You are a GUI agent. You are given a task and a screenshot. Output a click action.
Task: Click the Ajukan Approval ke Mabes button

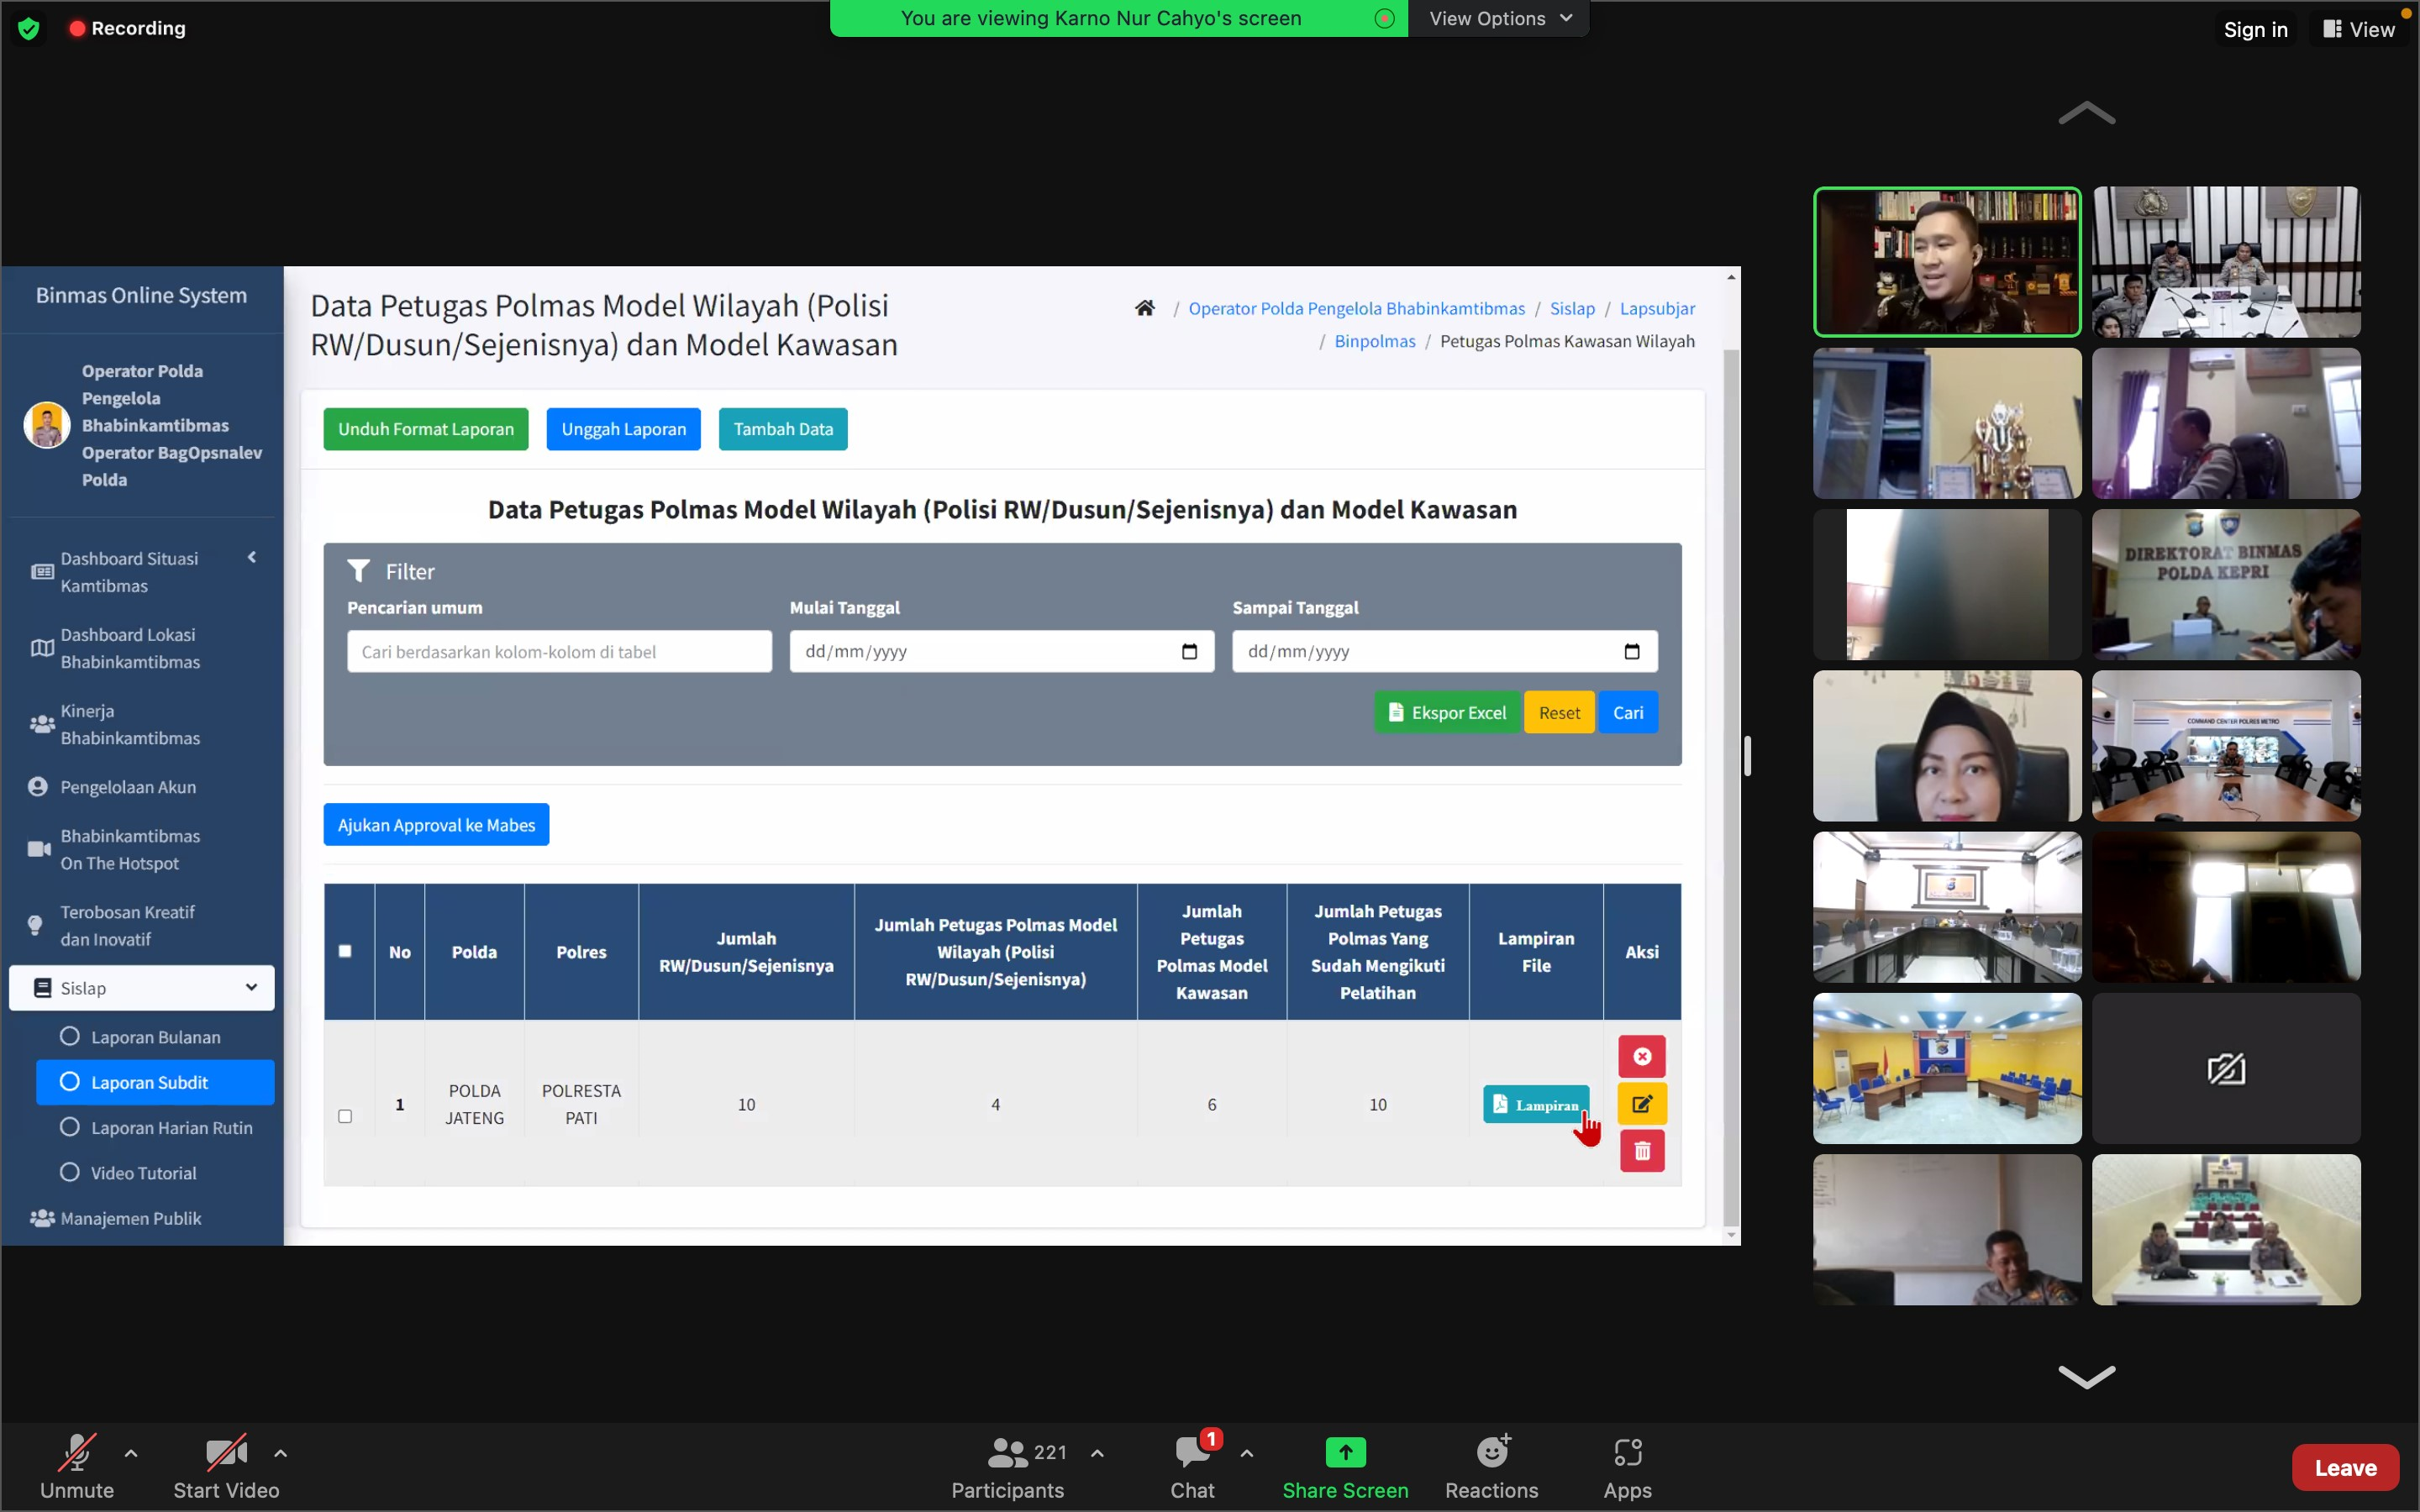(436, 825)
